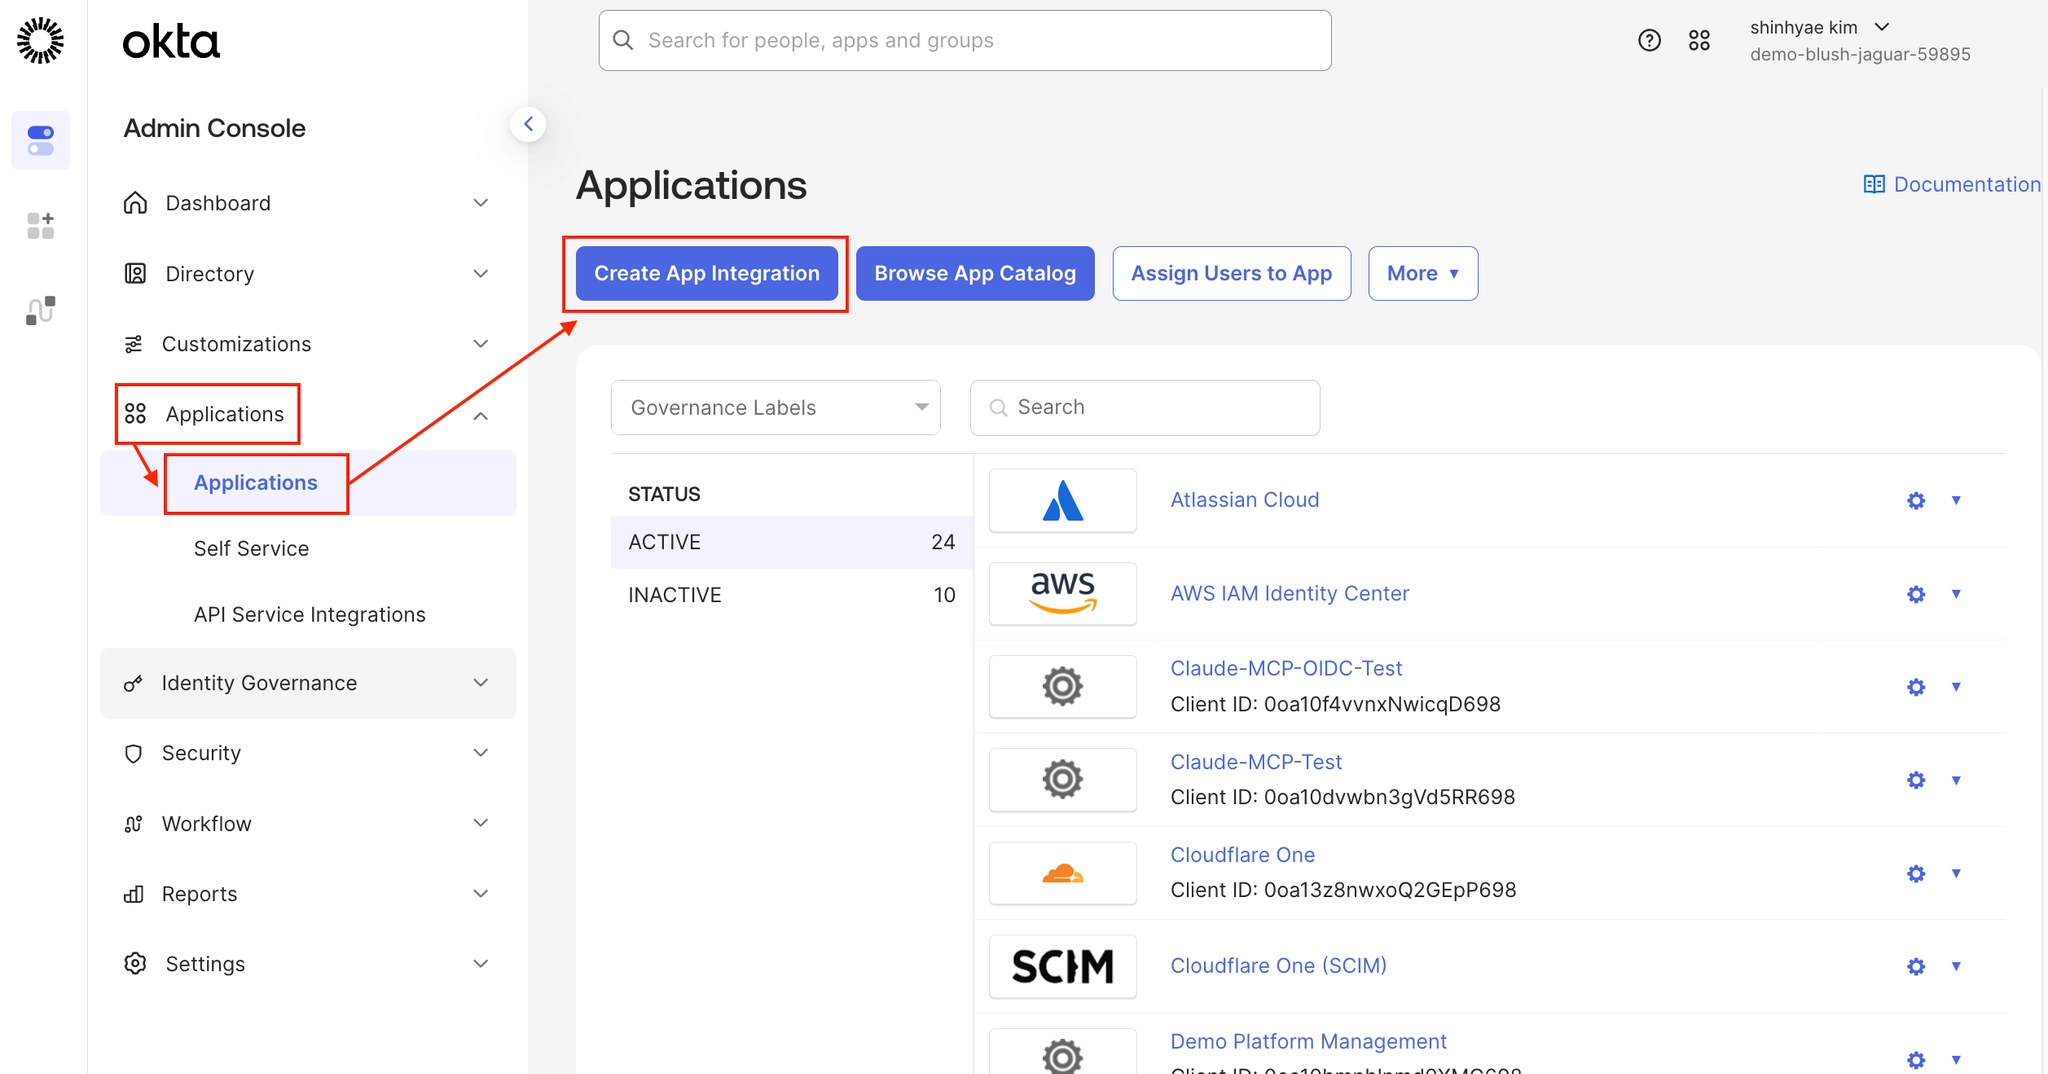The width and height of the screenshot is (2048, 1074).
Task: Open settings gear for AWS IAM Identity Center
Action: click(1916, 594)
